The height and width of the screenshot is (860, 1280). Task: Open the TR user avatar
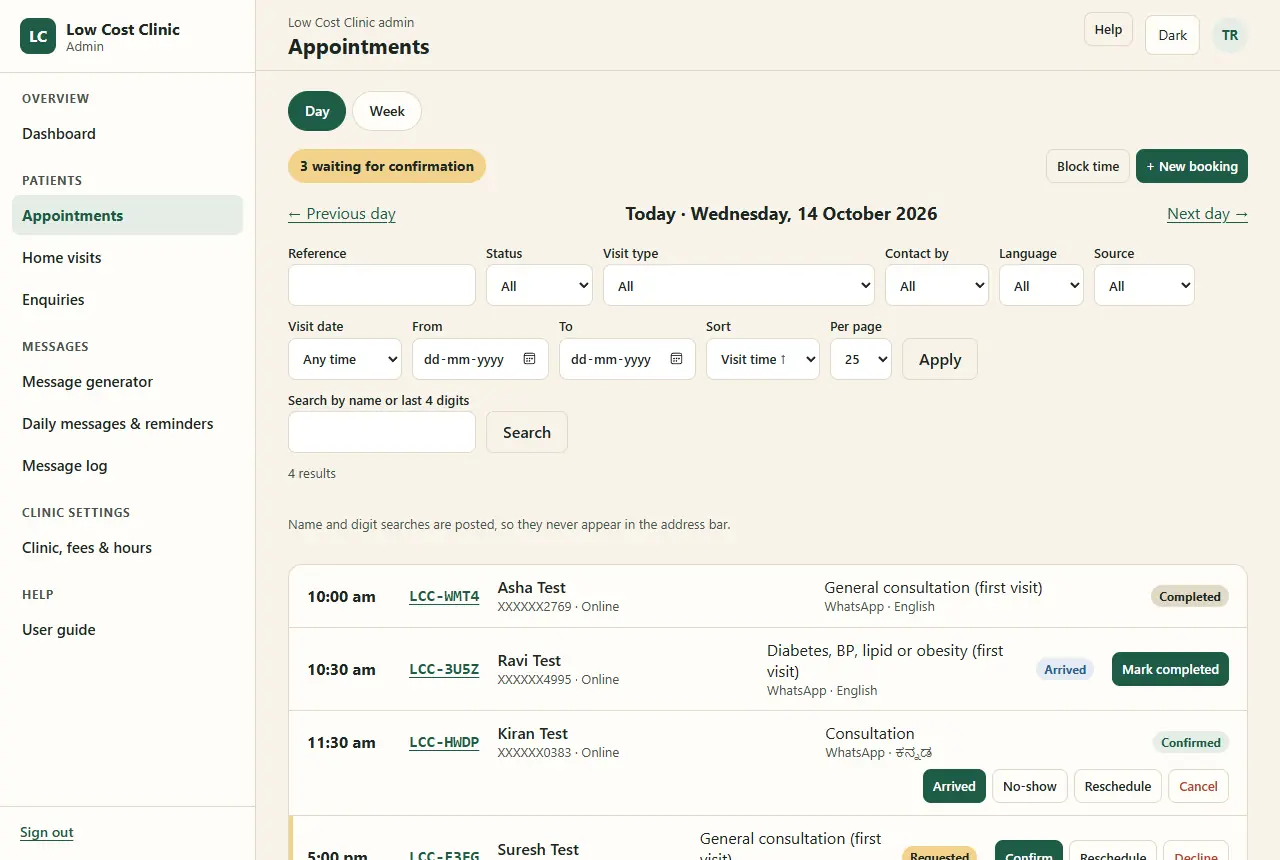(1230, 35)
